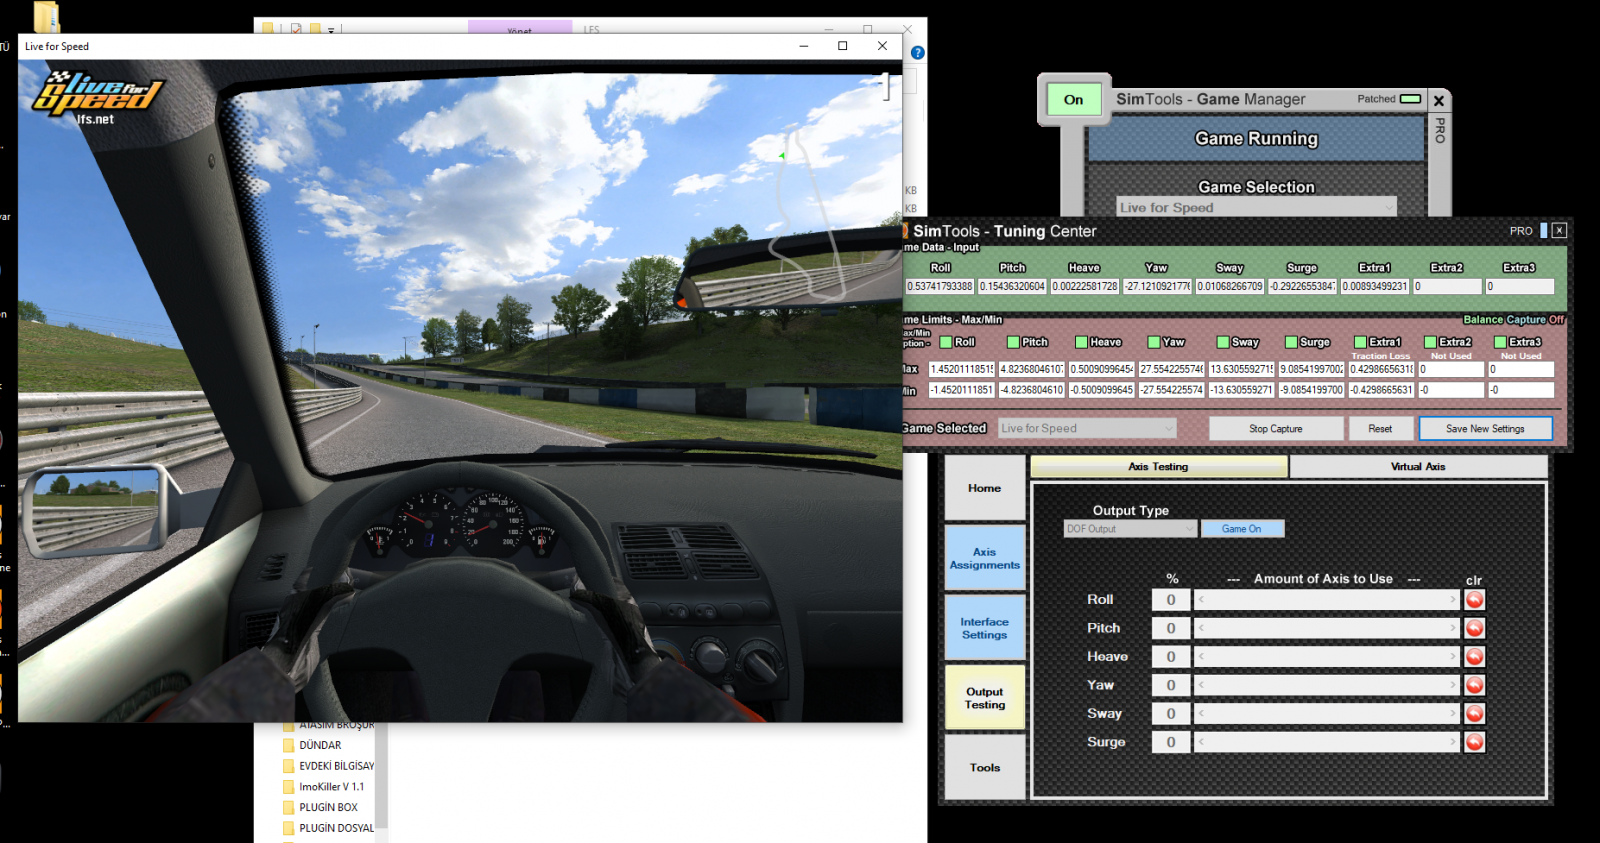The image size is (1600, 843).
Task: Click the Roll Max limit field
Action: point(962,369)
